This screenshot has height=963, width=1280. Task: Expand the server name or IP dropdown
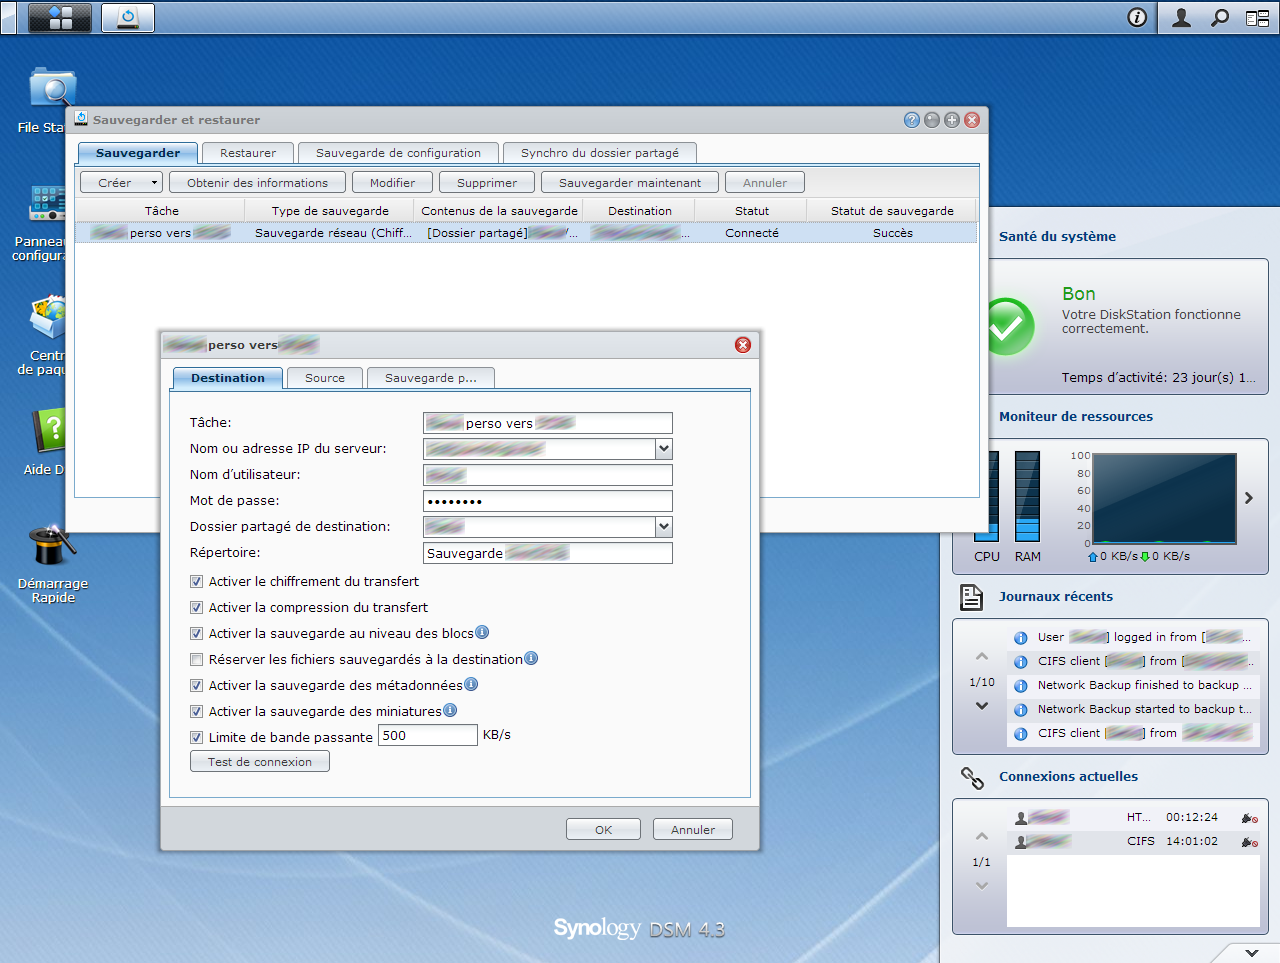(x=664, y=449)
